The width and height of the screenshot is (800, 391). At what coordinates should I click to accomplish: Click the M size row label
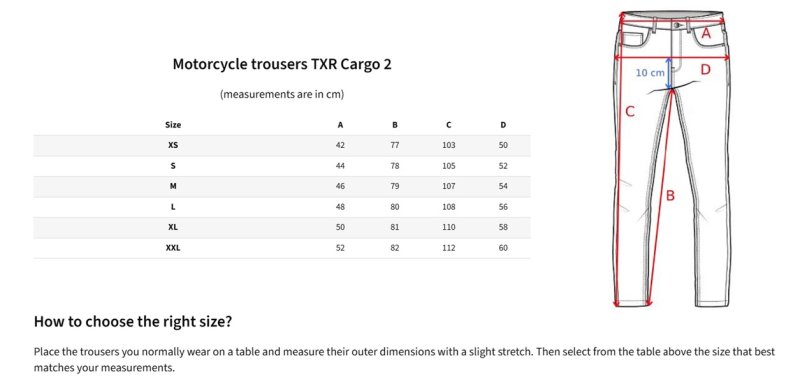[173, 186]
